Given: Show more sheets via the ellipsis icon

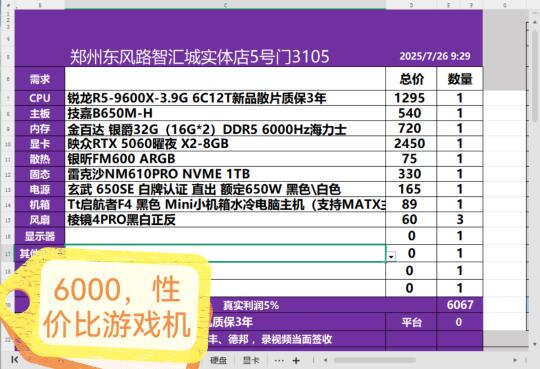Looking at the screenshot, I should click(279, 361).
